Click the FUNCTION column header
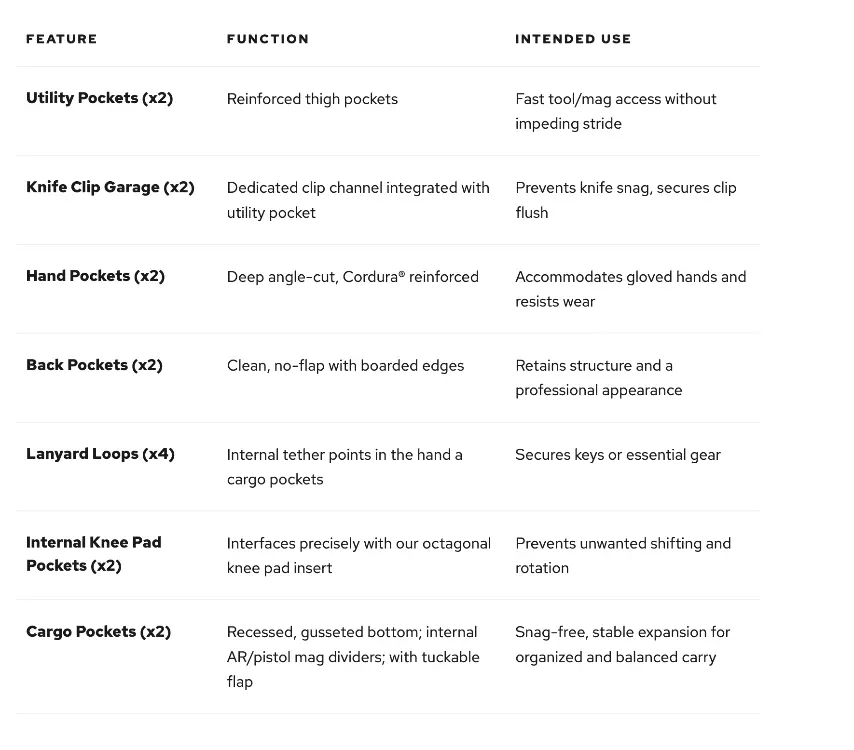Screen dimensions: 854x750 (x=267, y=39)
